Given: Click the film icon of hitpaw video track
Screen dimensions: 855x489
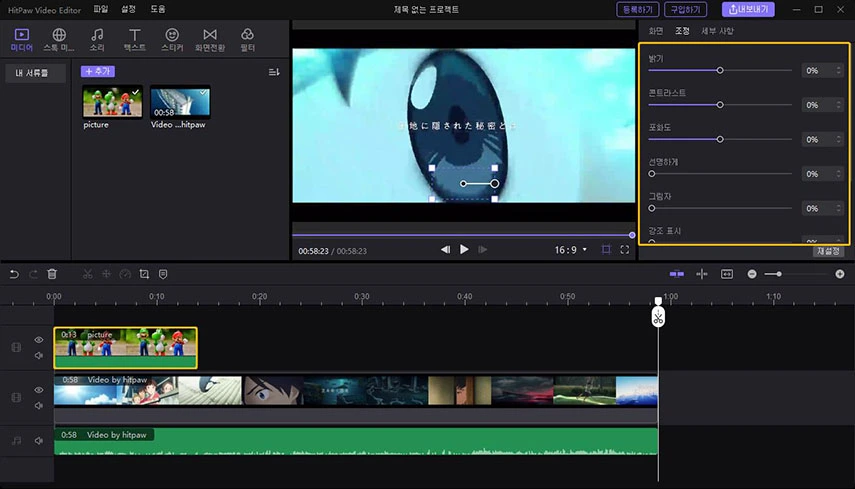Looking at the screenshot, I should pyautogui.click(x=16, y=397).
